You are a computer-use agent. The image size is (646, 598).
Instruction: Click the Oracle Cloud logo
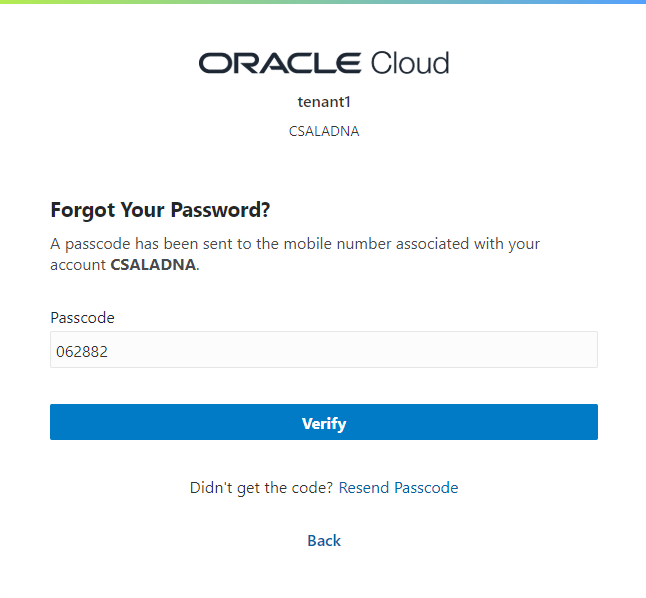tap(324, 63)
